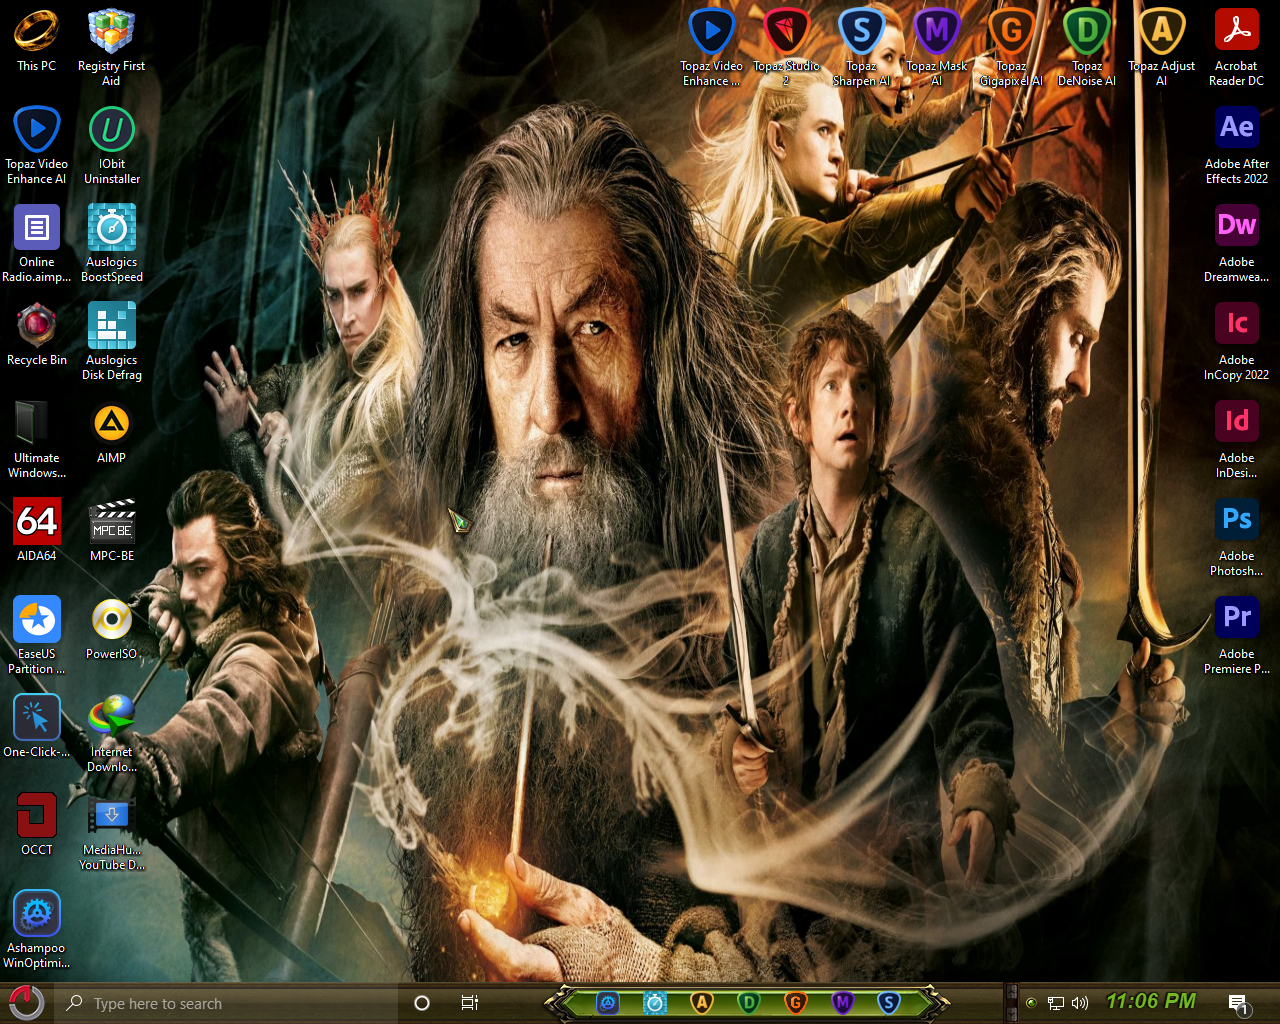Image resolution: width=1280 pixels, height=1024 pixels.
Task: Open This PC desktop icon
Action: click(x=36, y=40)
